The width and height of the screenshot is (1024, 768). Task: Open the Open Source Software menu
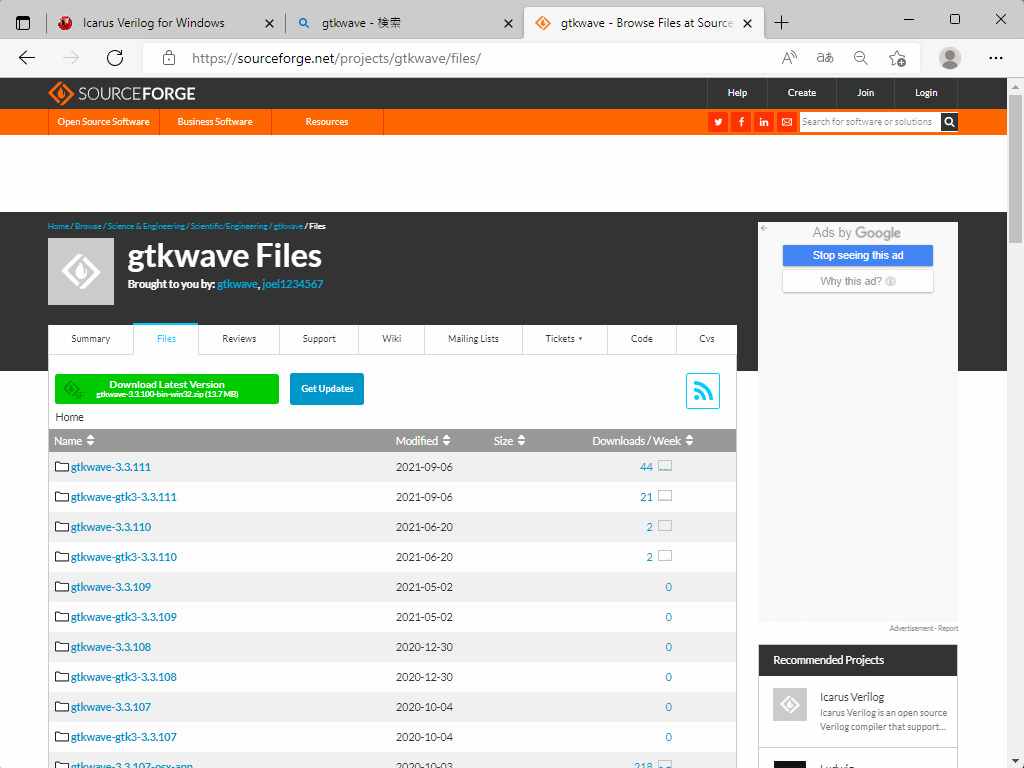click(x=104, y=122)
